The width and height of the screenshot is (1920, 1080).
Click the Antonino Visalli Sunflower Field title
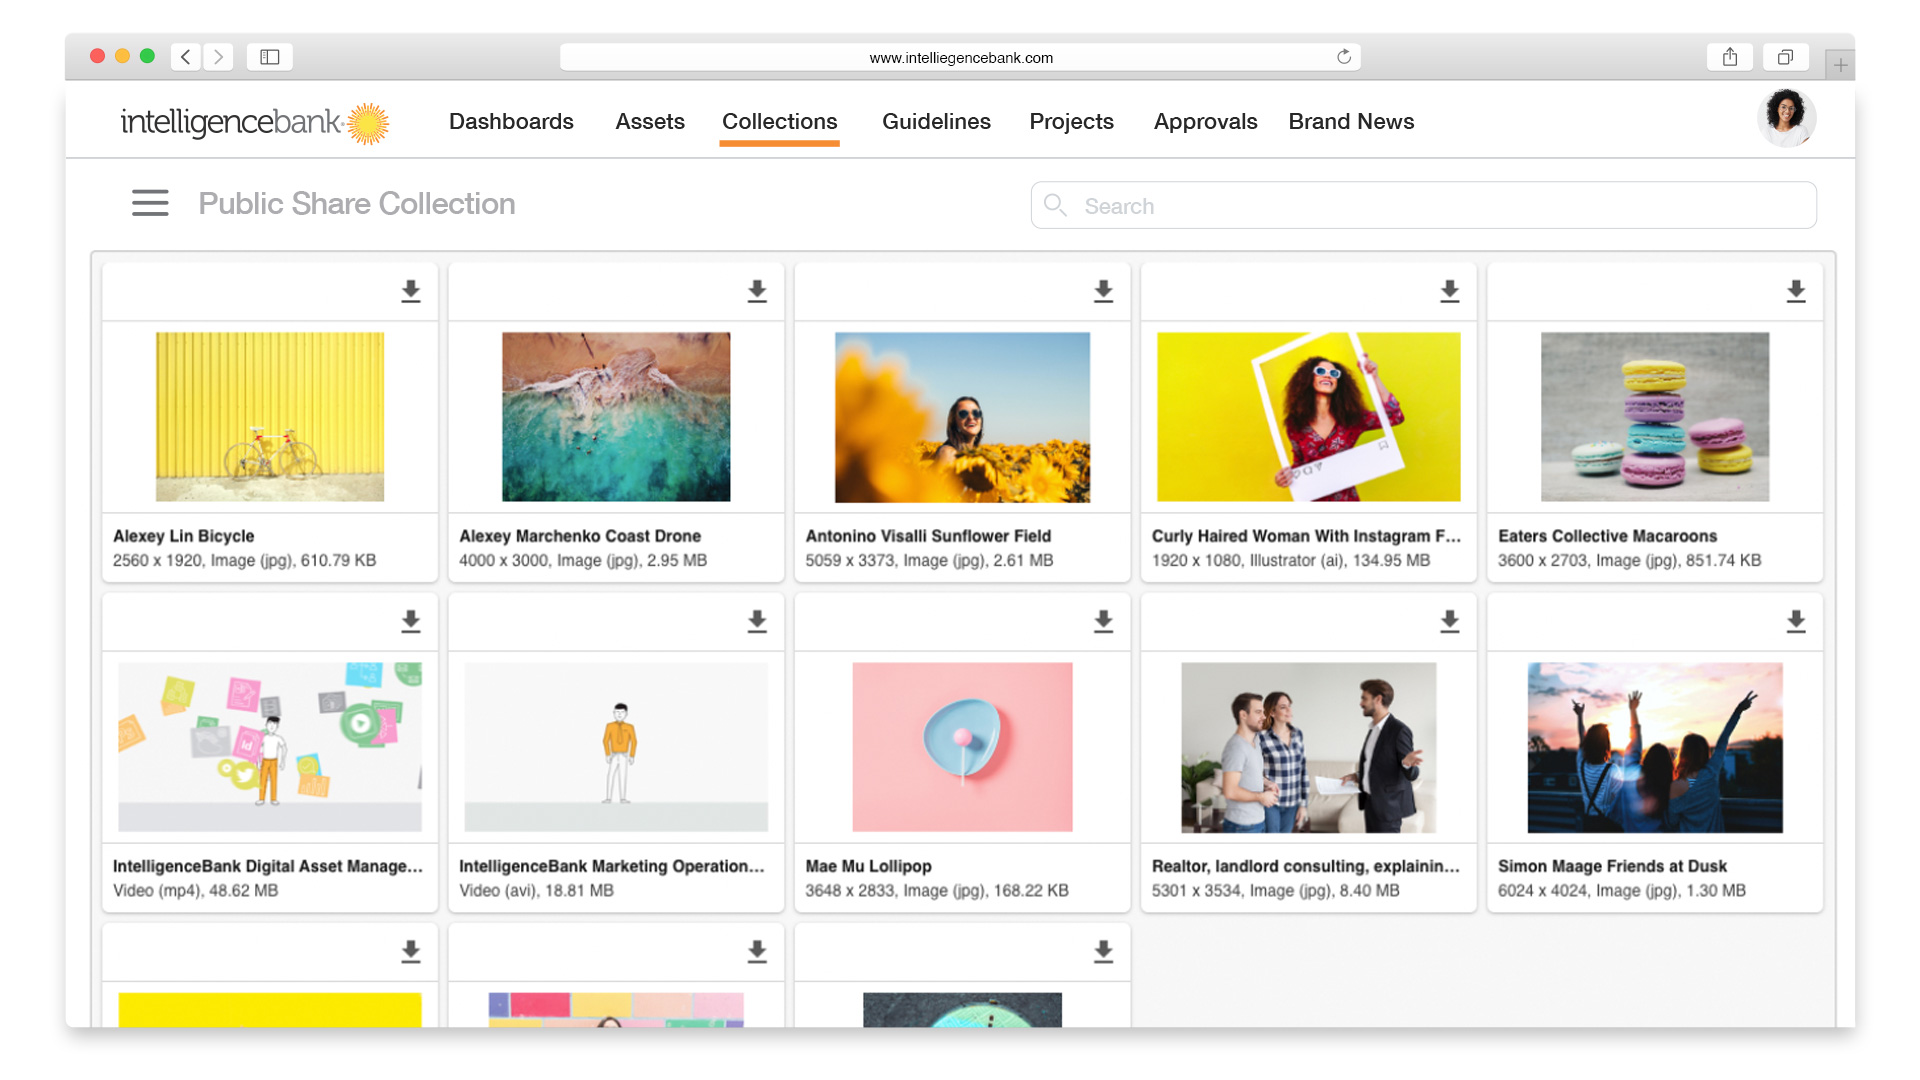(x=928, y=536)
